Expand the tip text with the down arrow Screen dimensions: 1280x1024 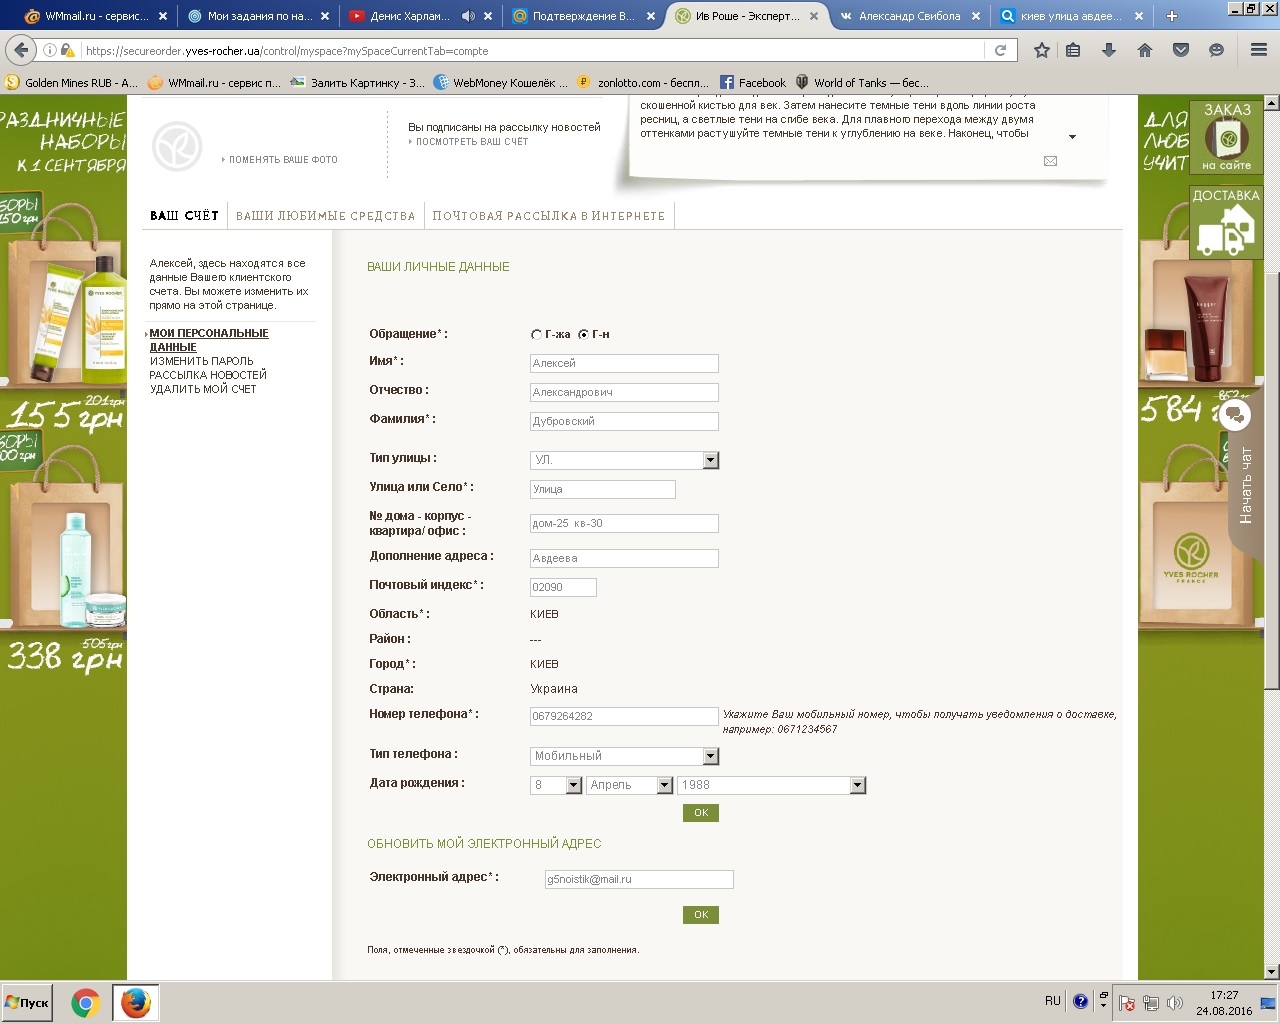tap(1072, 137)
